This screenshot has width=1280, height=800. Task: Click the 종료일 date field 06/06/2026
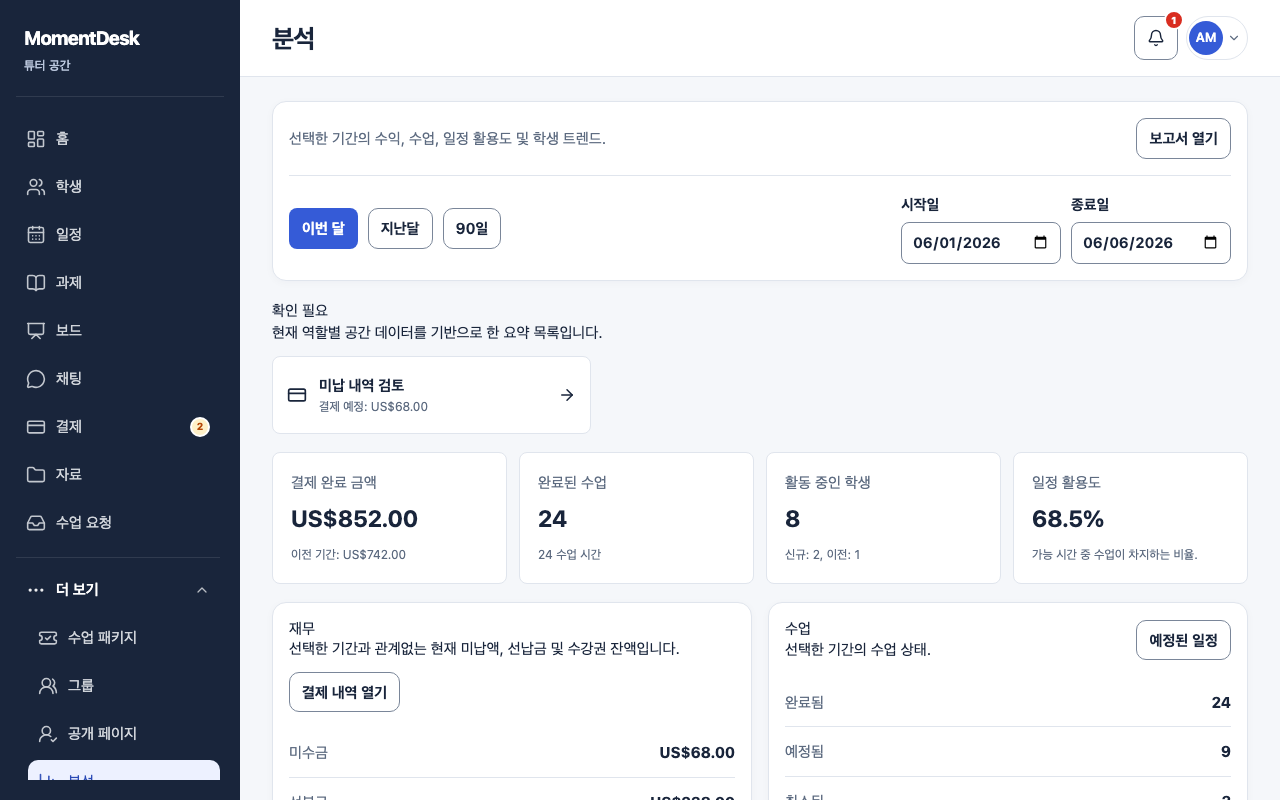[x=1151, y=243]
